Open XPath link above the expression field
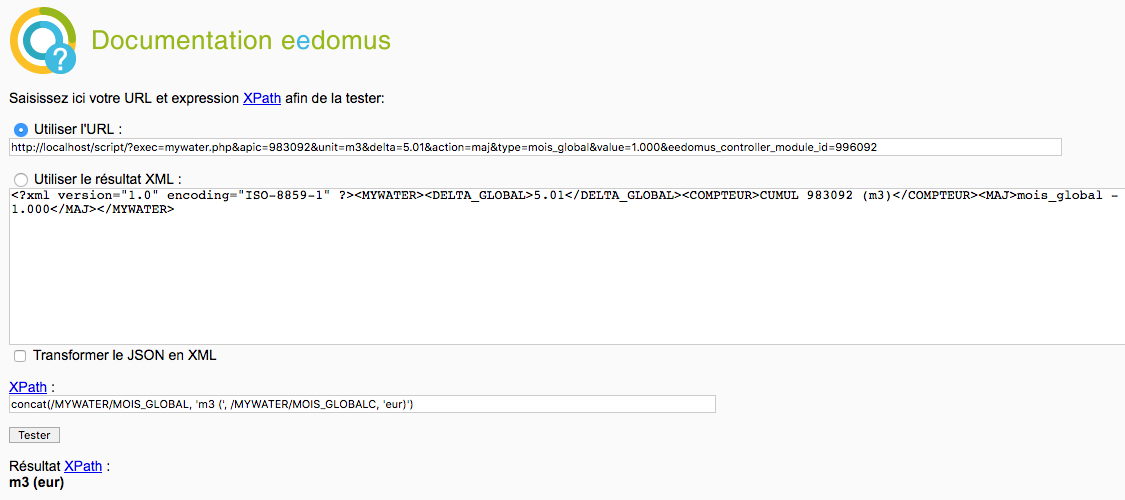The height and width of the screenshot is (500, 1125). [x=28, y=387]
